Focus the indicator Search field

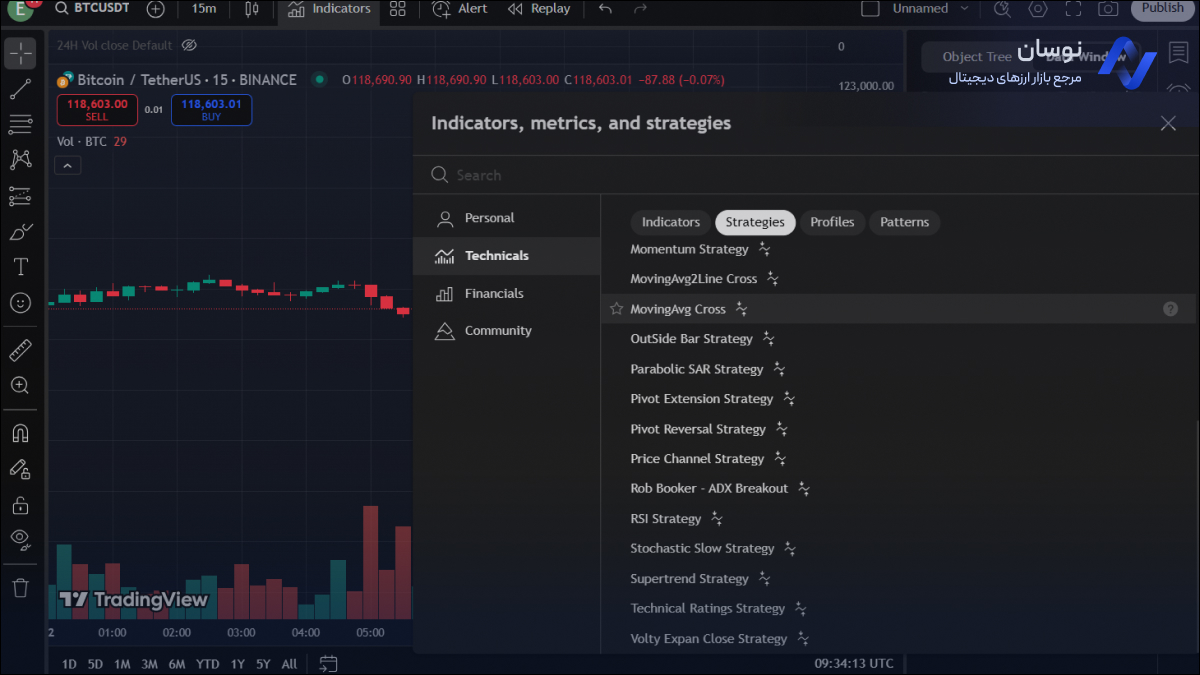tap(805, 175)
